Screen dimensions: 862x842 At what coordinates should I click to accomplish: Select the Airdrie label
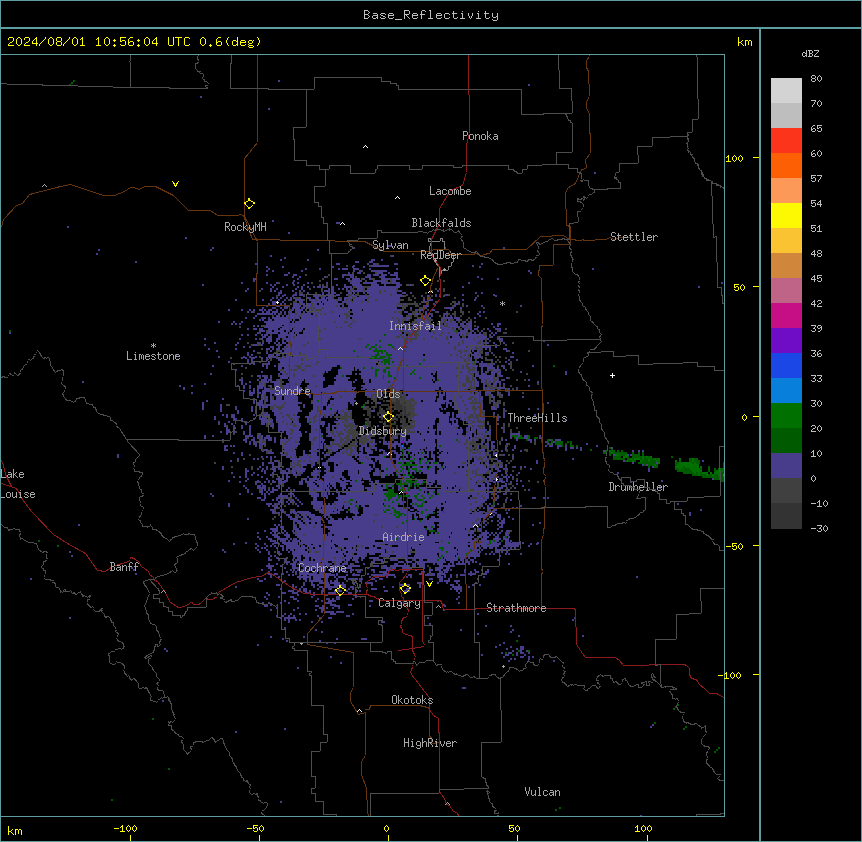click(x=404, y=537)
